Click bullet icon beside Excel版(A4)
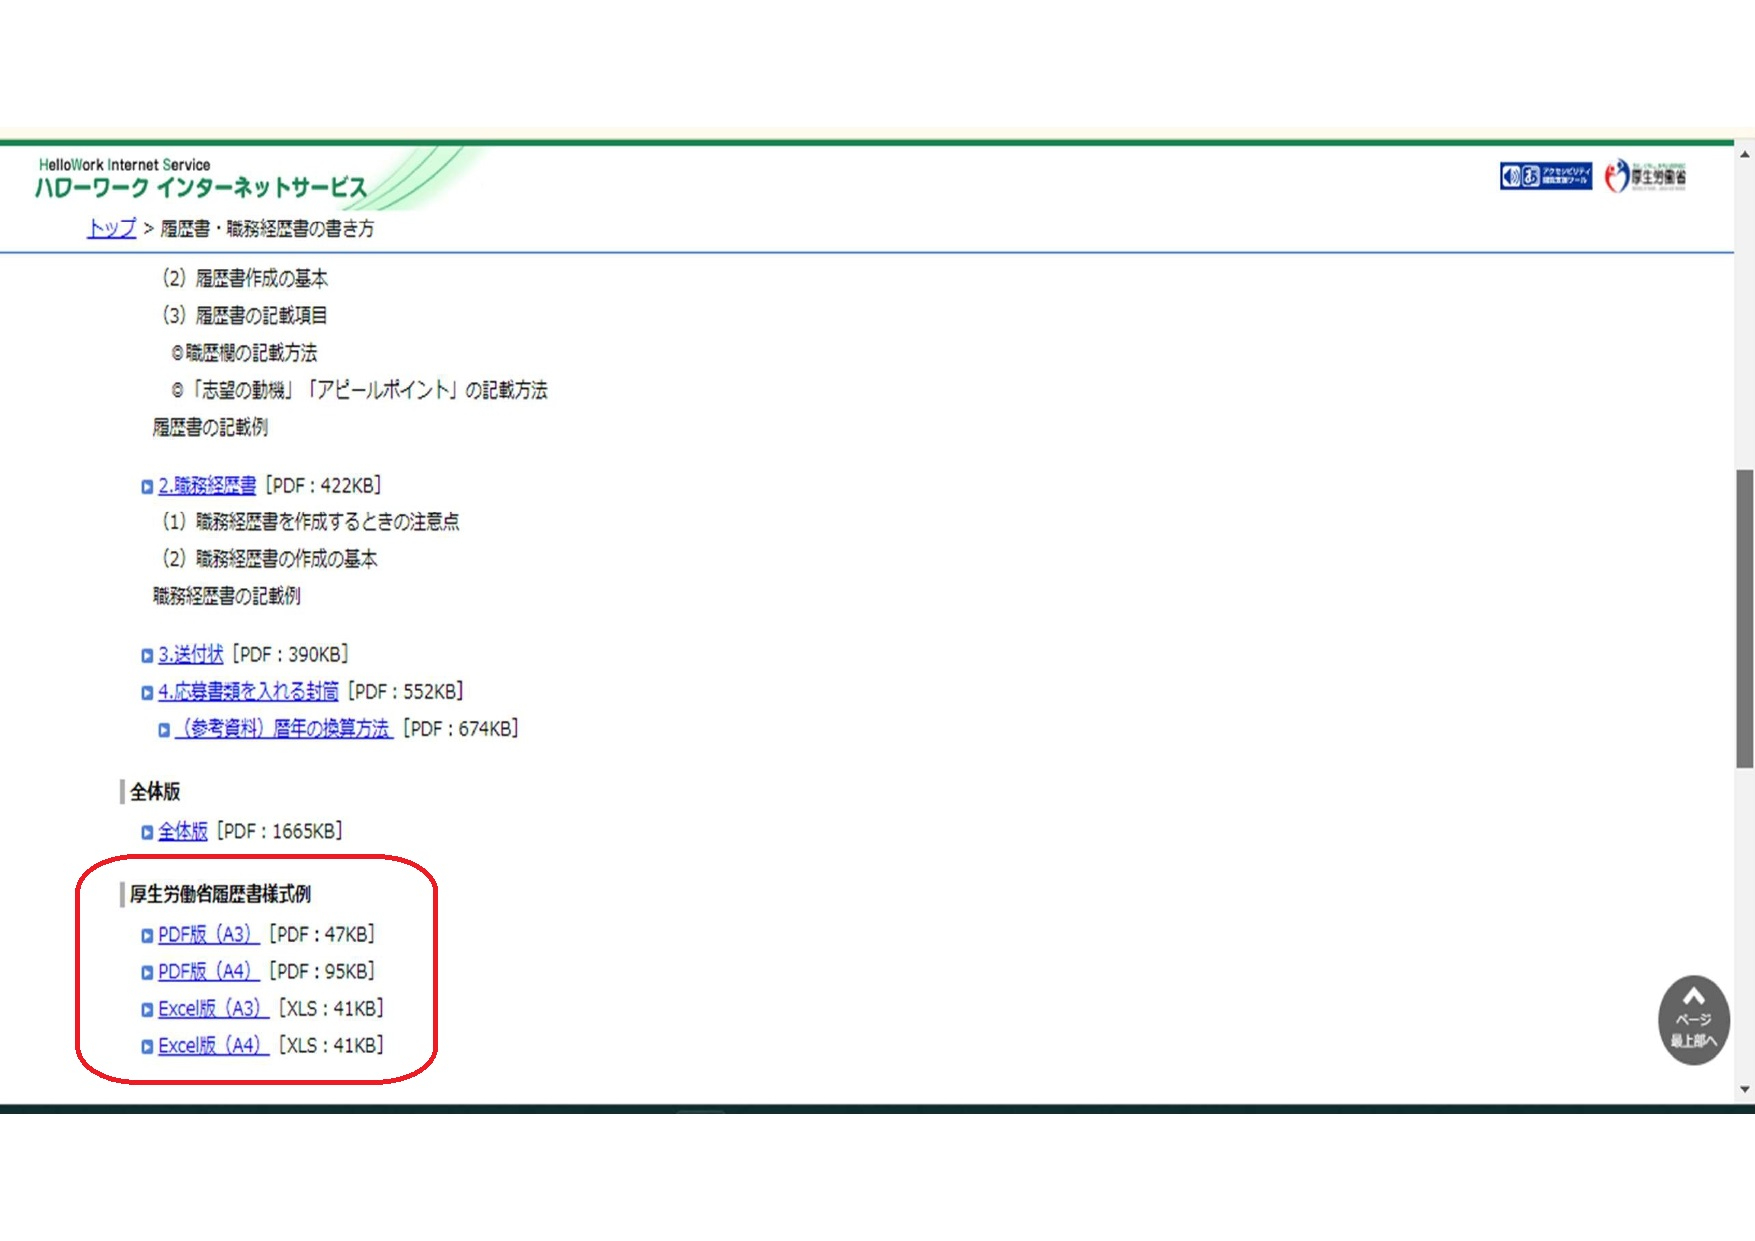This screenshot has width=1755, height=1241. [147, 1047]
